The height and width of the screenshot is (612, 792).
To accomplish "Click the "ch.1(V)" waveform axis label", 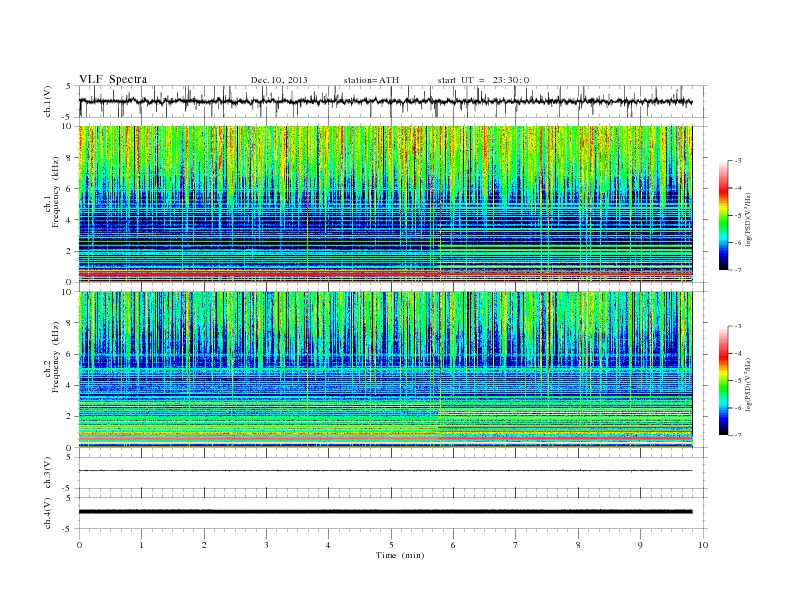I will (x=48, y=101).
